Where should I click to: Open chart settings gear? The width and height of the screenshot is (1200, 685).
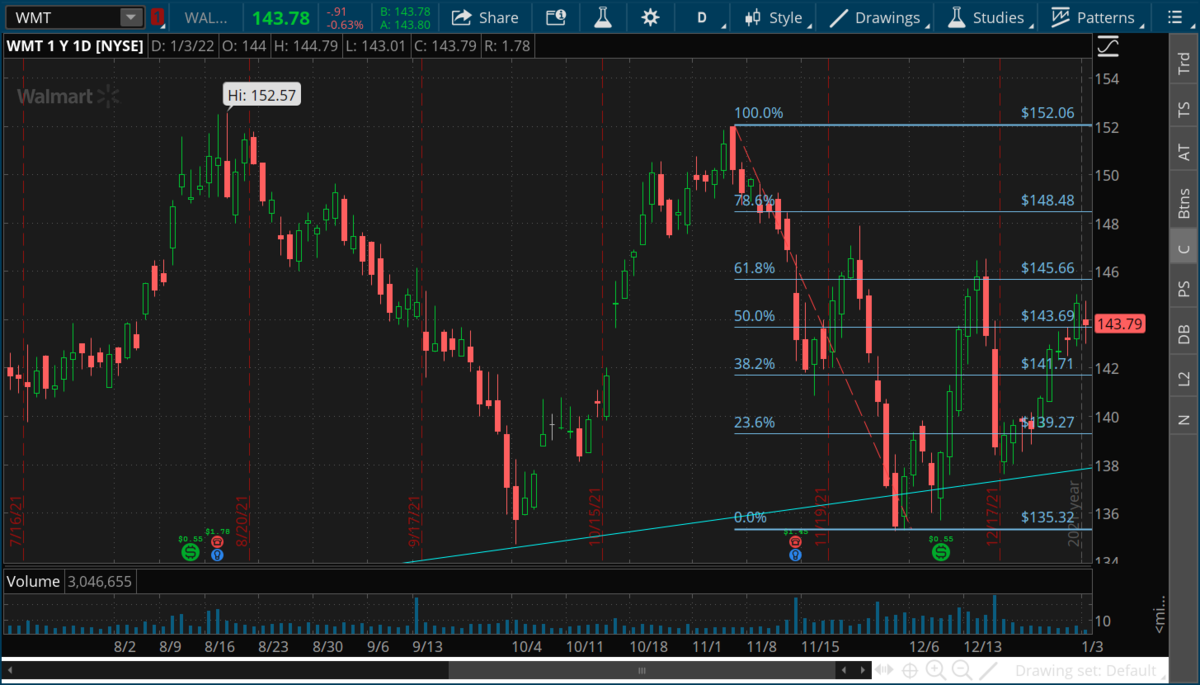(650, 17)
